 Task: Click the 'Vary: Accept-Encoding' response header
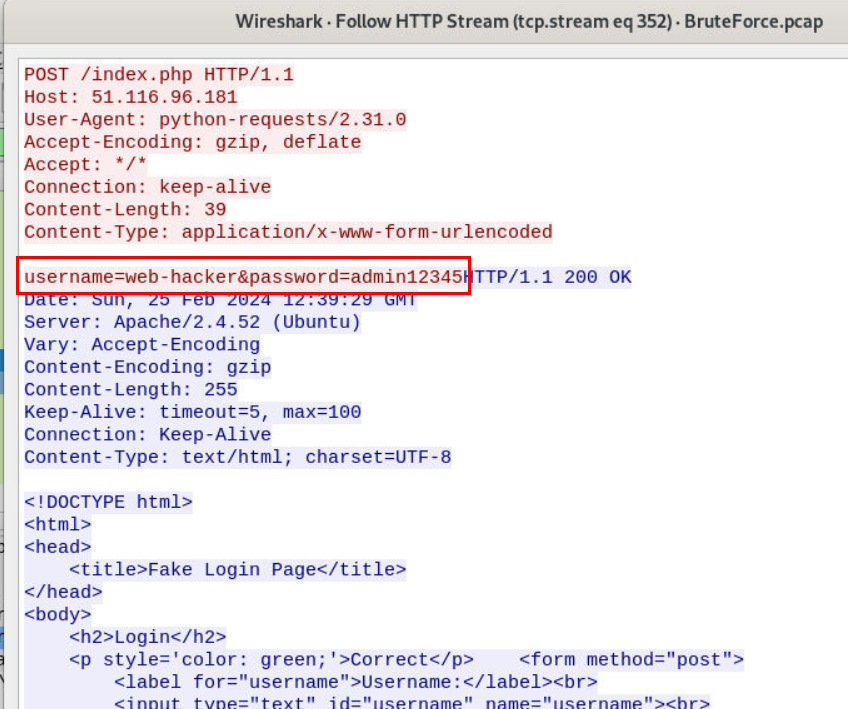coord(142,344)
